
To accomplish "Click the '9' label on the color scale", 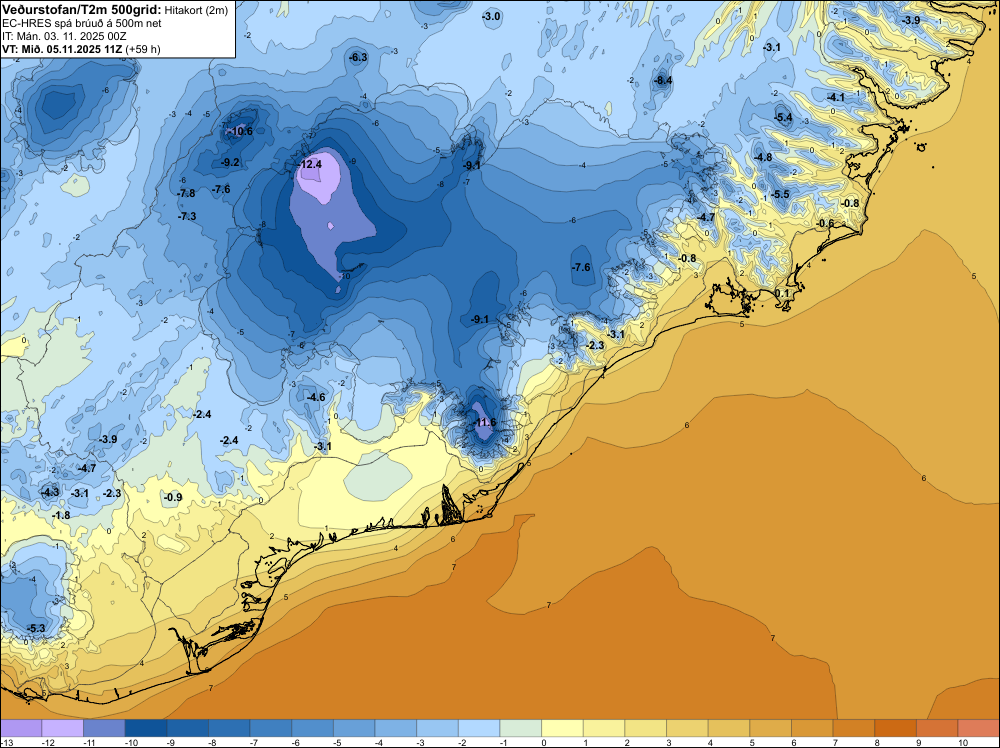I will [918, 742].
